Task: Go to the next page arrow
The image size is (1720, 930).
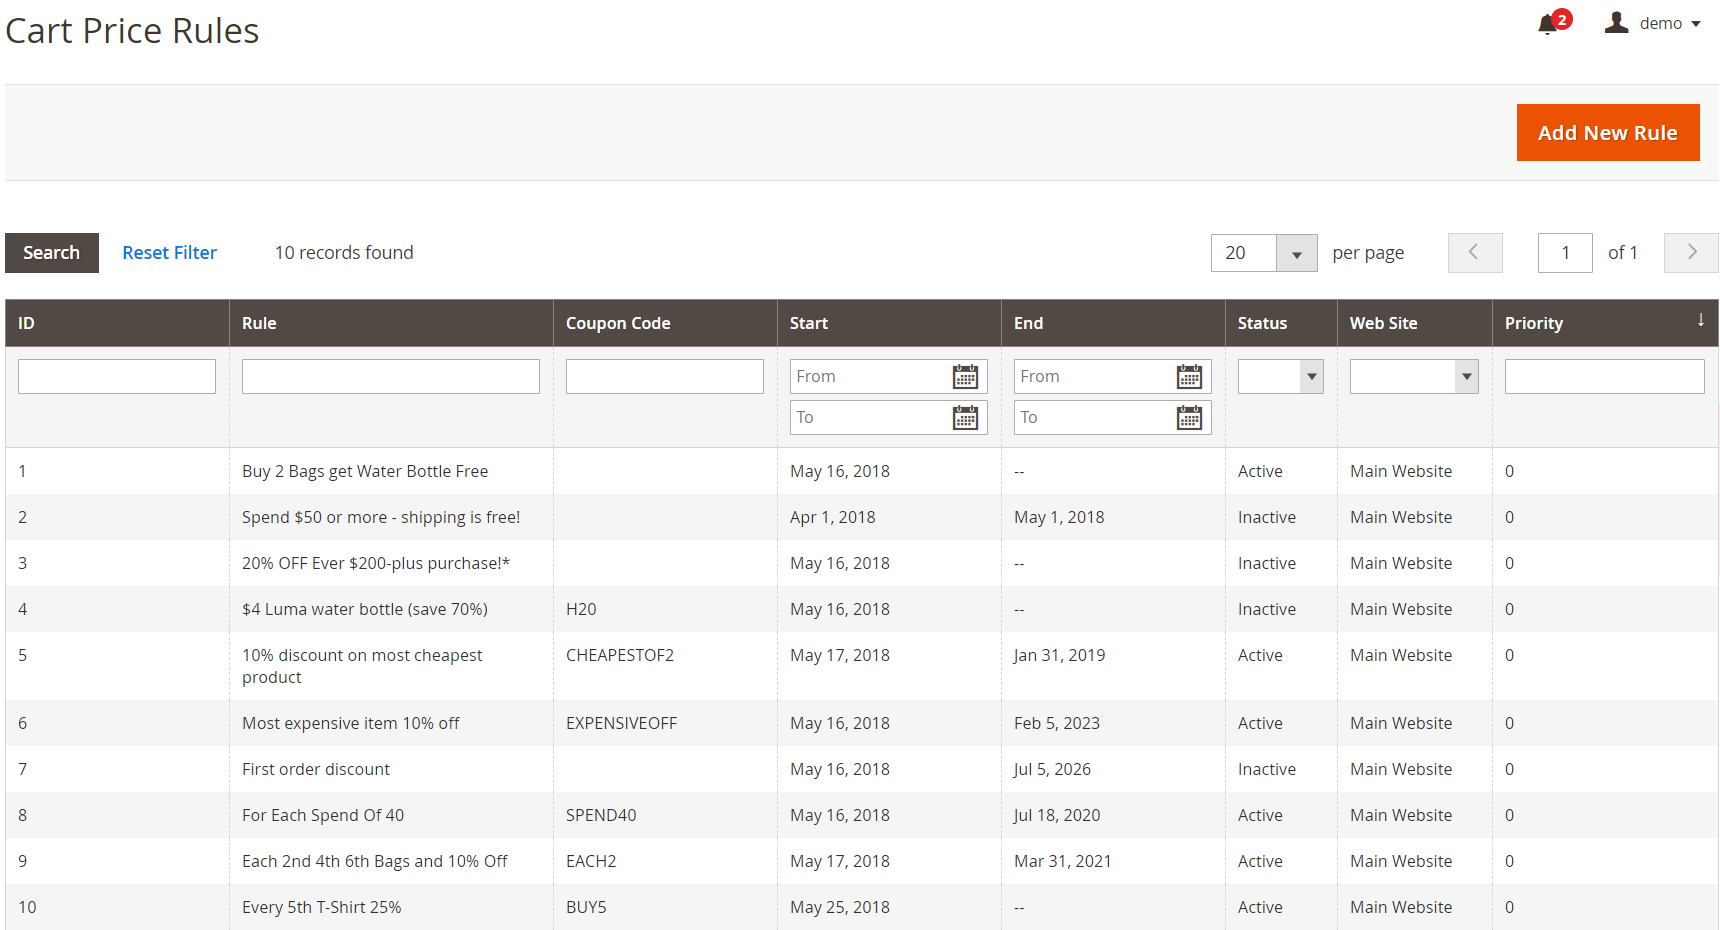Action: pyautogui.click(x=1691, y=253)
